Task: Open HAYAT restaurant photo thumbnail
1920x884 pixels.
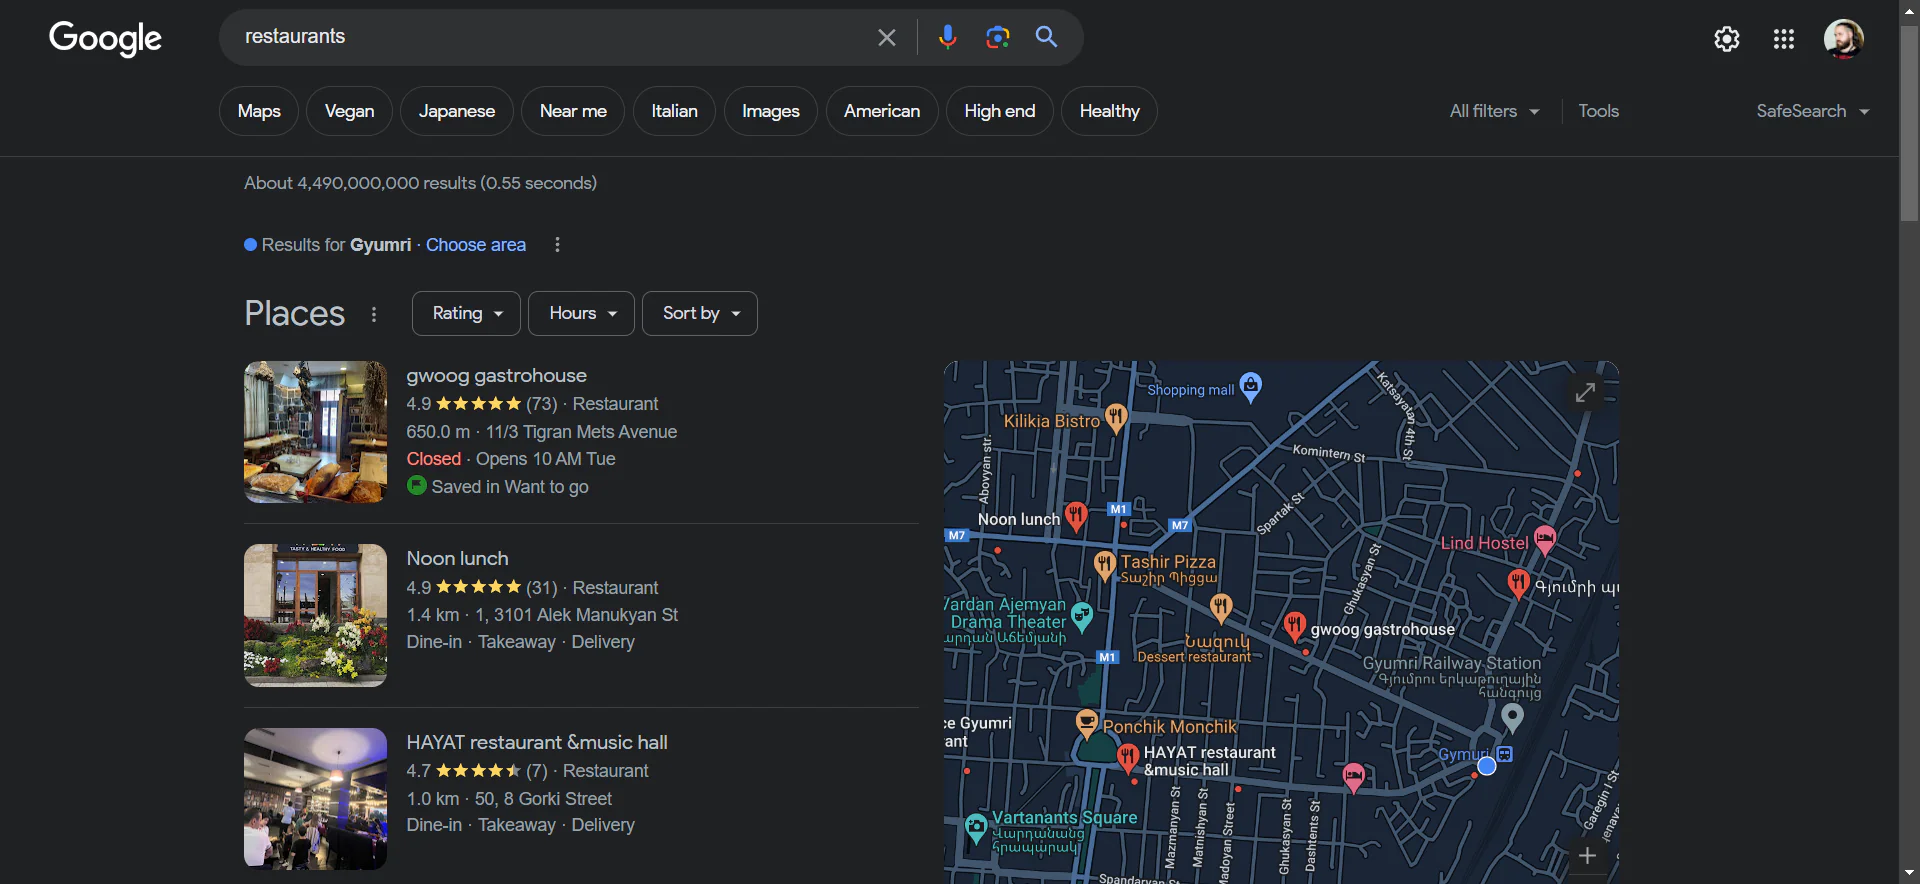Action: click(x=315, y=799)
